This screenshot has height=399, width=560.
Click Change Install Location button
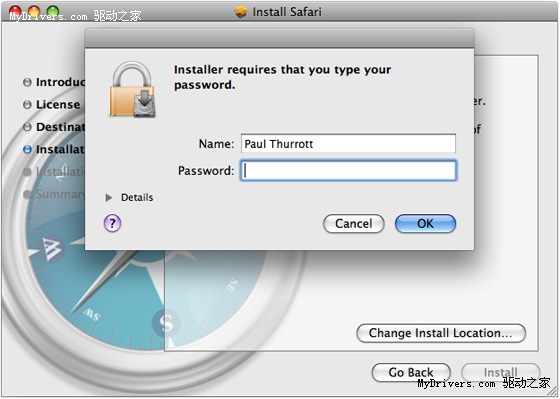[x=441, y=333]
